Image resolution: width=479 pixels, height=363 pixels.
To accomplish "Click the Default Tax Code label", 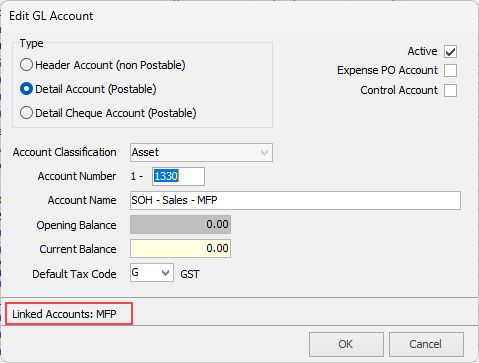I will pyautogui.click(x=74, y=274).
